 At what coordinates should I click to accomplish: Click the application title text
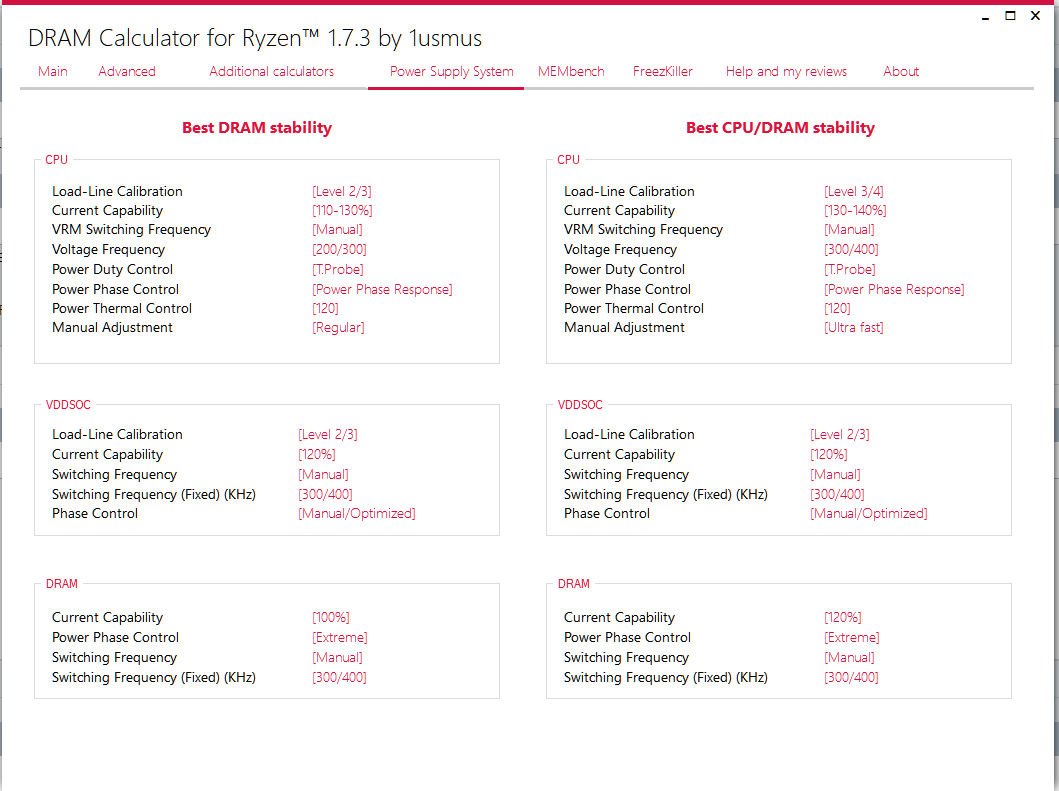click(x=255, y=39)
